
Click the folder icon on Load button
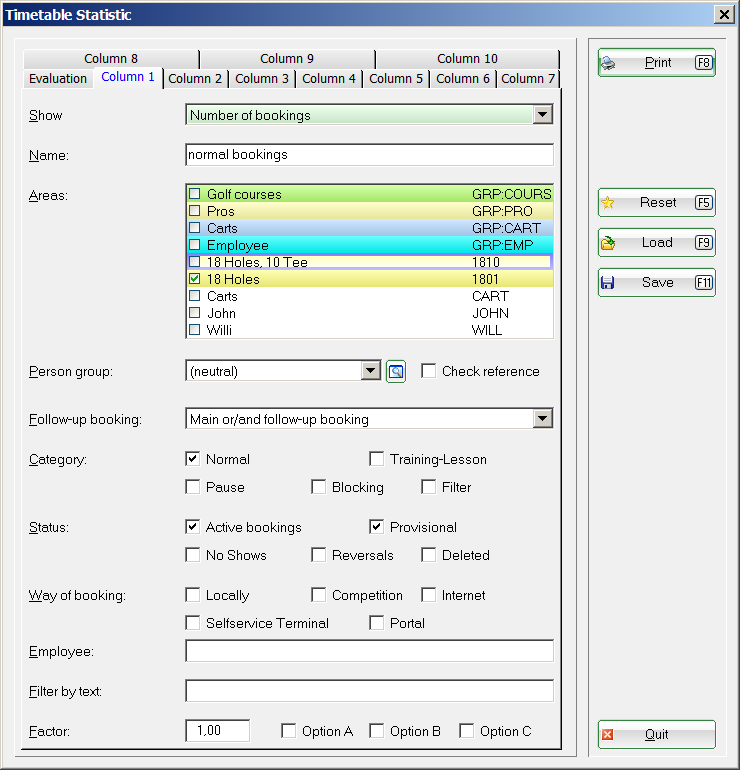click(x=608, y=243)
